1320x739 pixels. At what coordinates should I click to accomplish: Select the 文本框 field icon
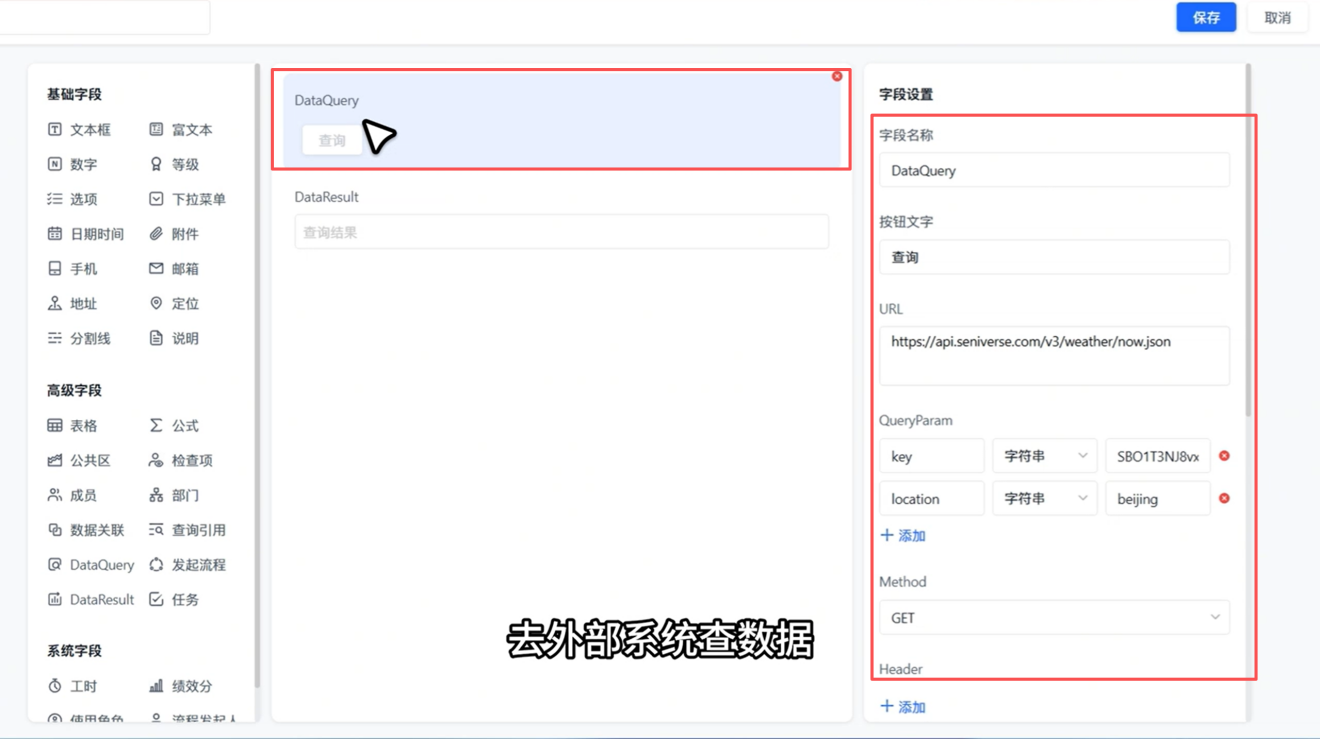55,129
